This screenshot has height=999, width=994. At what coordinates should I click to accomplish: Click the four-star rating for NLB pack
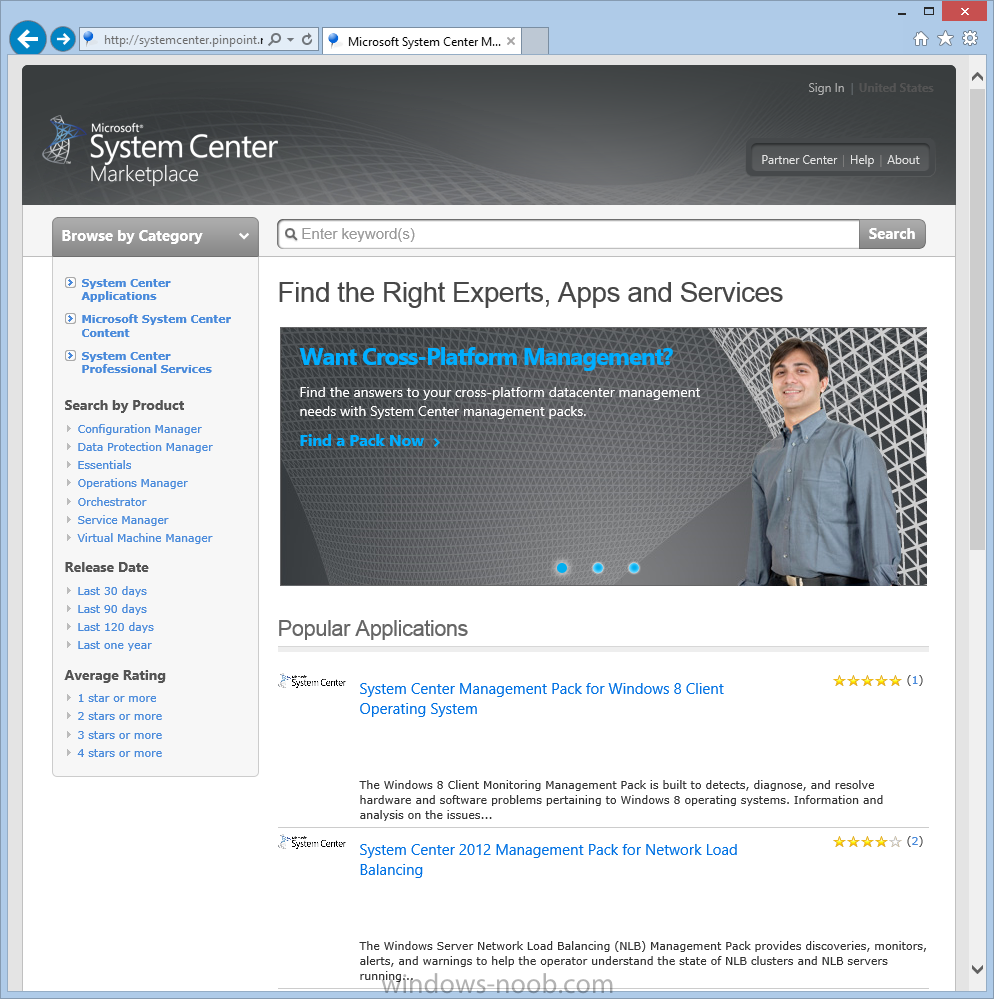click(867, 842)
